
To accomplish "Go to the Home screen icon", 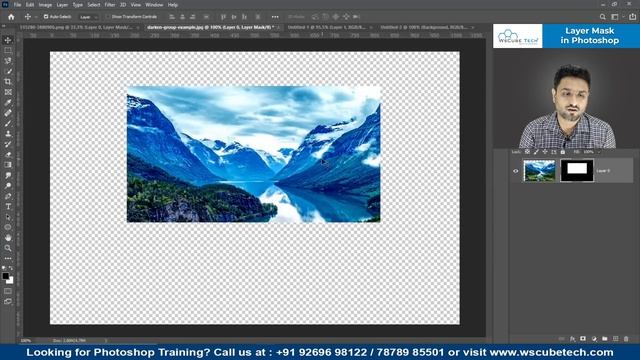I will pos(11,17).
